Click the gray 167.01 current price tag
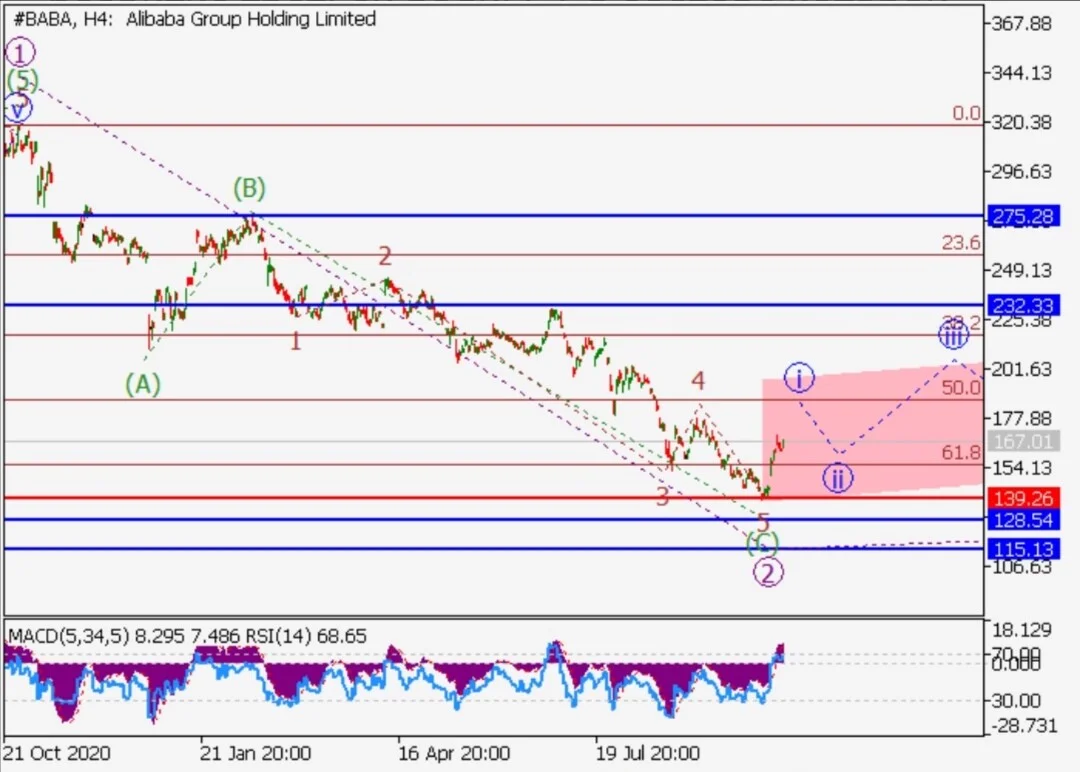The width and height of the screenshot is (1080, 772). click(1023, 441)
